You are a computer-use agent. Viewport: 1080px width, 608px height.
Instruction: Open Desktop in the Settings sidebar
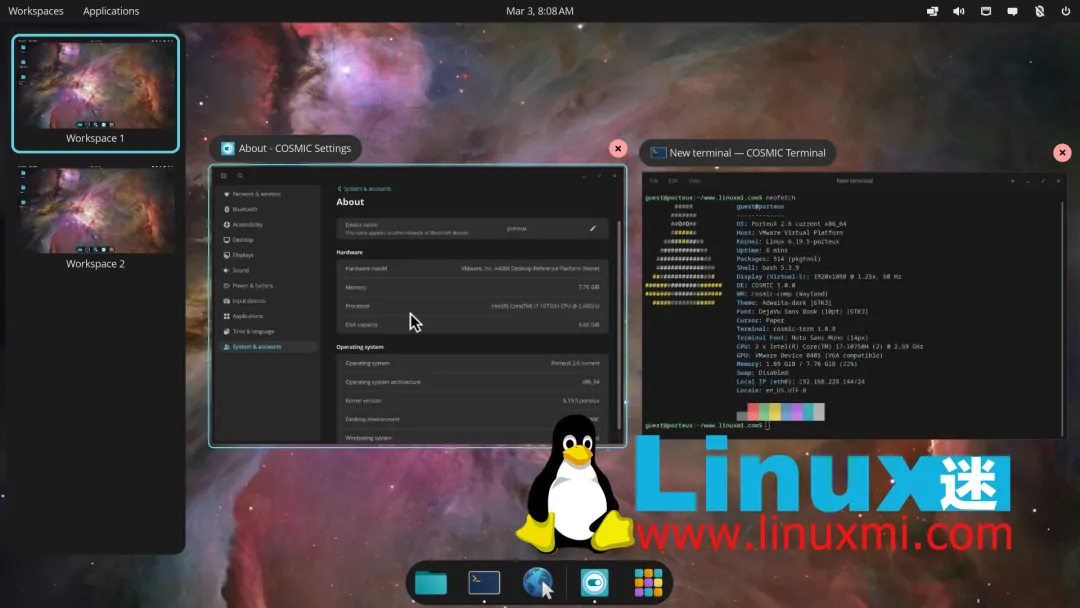[x=265, y=240]
